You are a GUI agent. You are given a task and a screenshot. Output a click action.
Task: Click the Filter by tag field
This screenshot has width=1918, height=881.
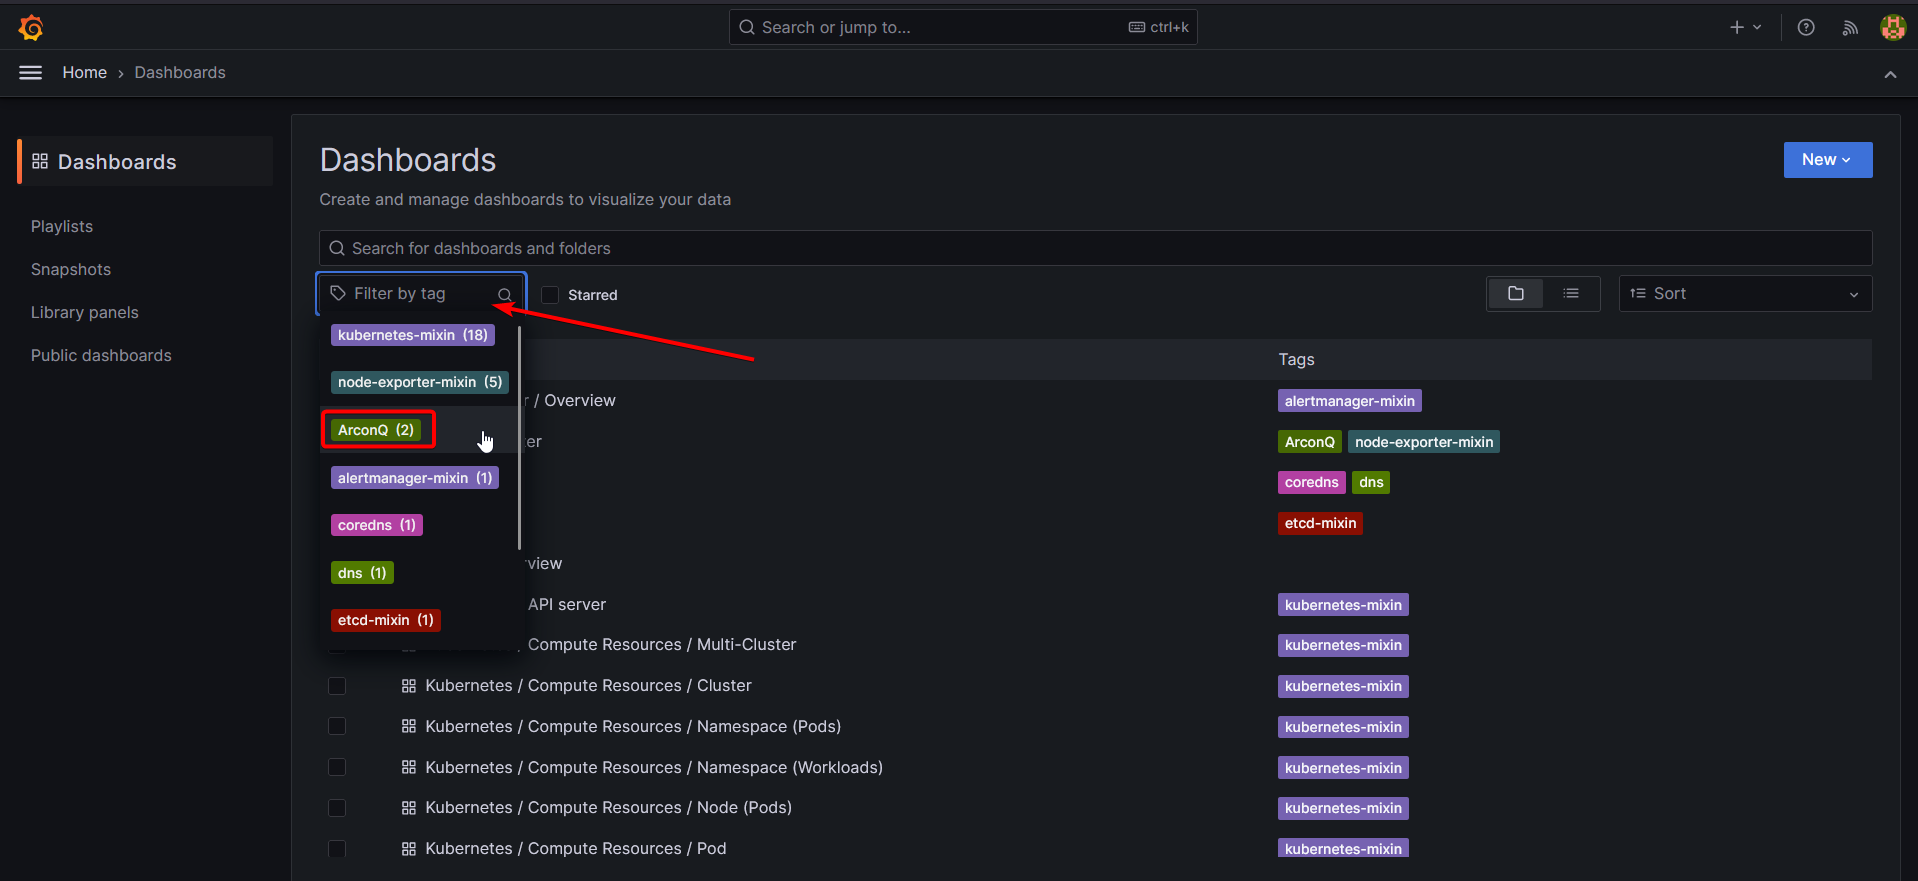pyautogui.click(x=421, y=294)
